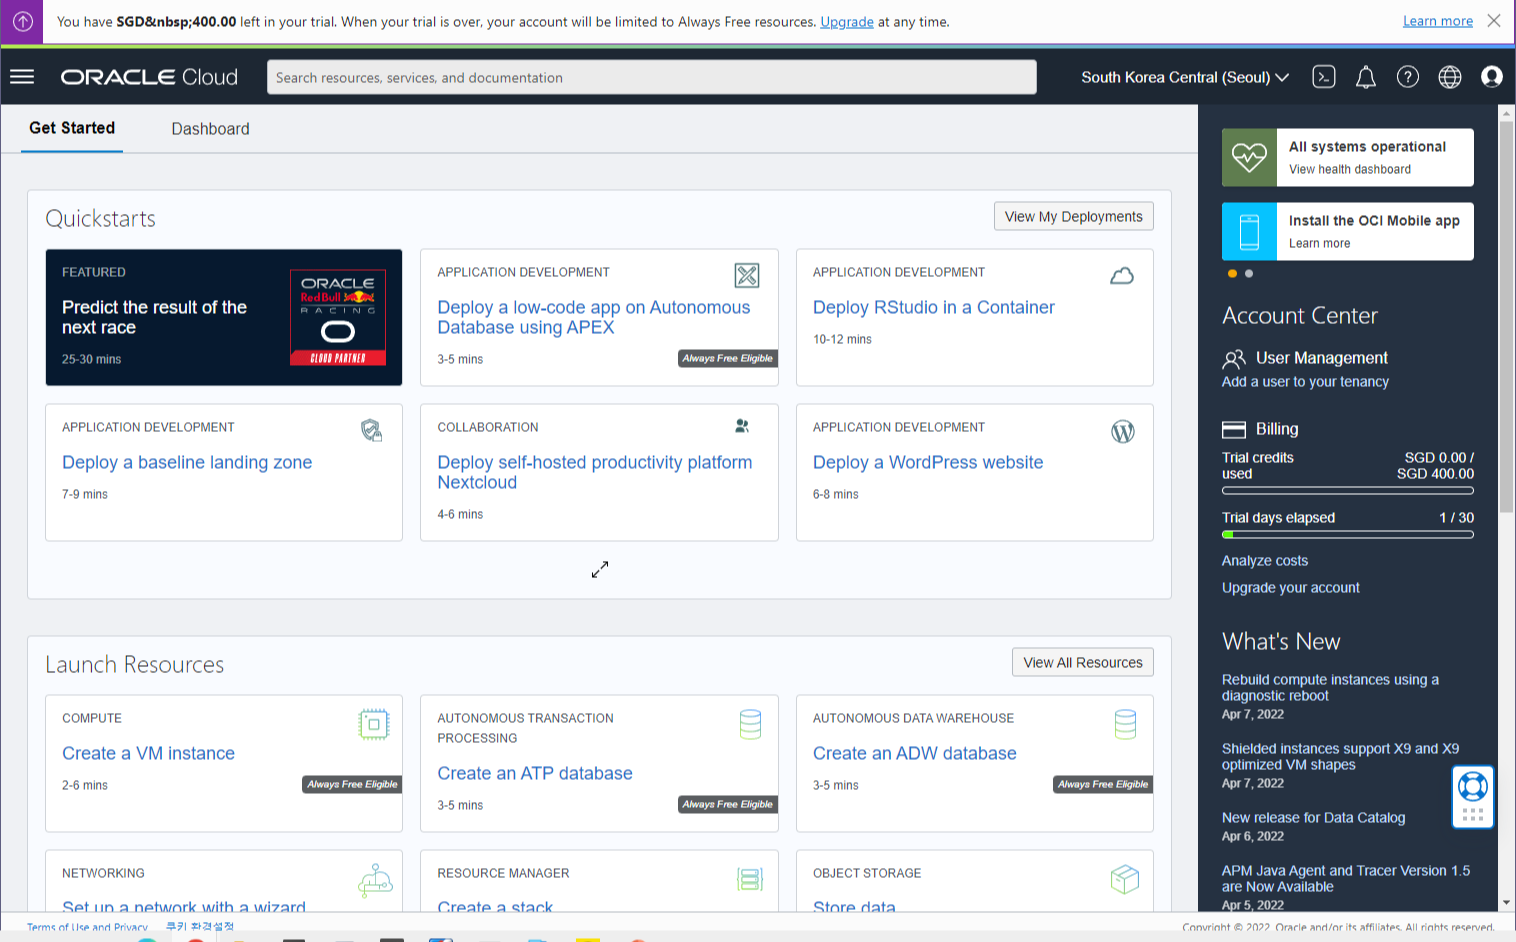
Task: Click Learn more under OCI Mobile app
Action: point(1319,243)
